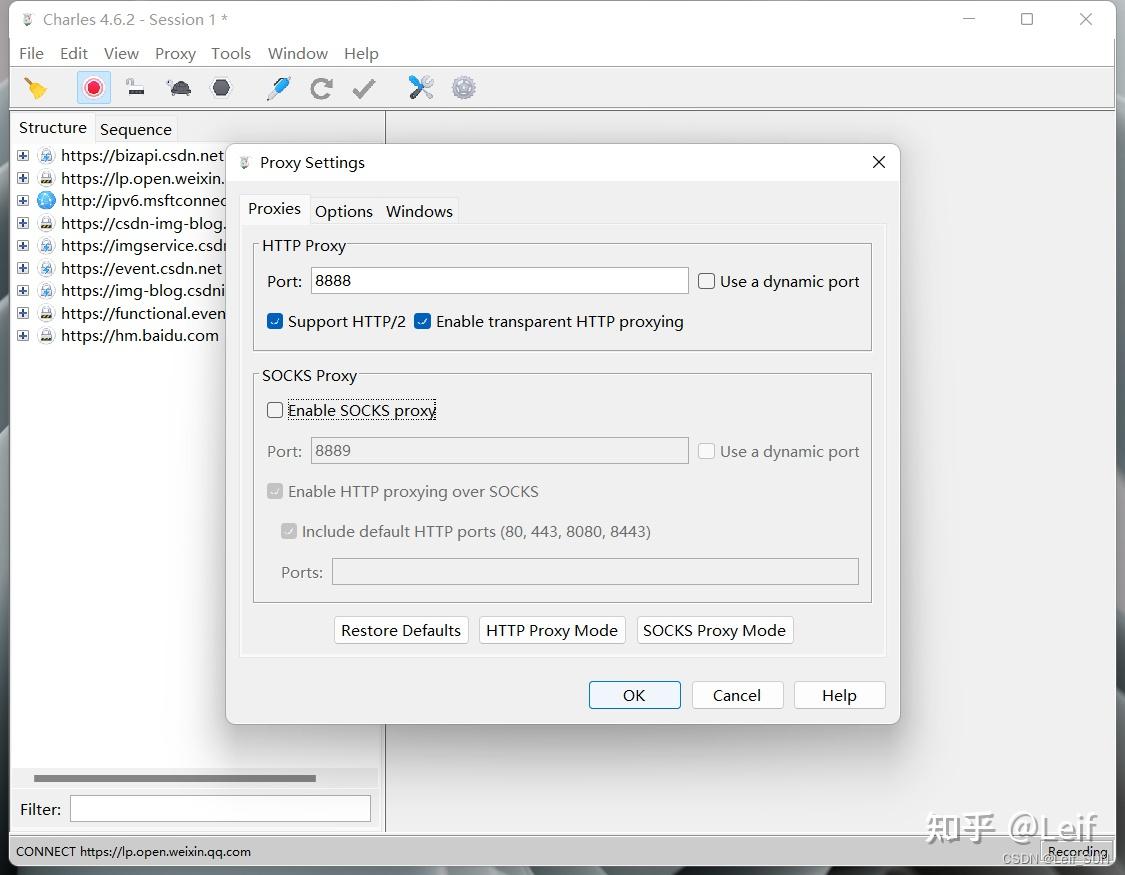Click the csdn-img-blog lock icon
The image size is (1125, 875).
pos(46,223)
